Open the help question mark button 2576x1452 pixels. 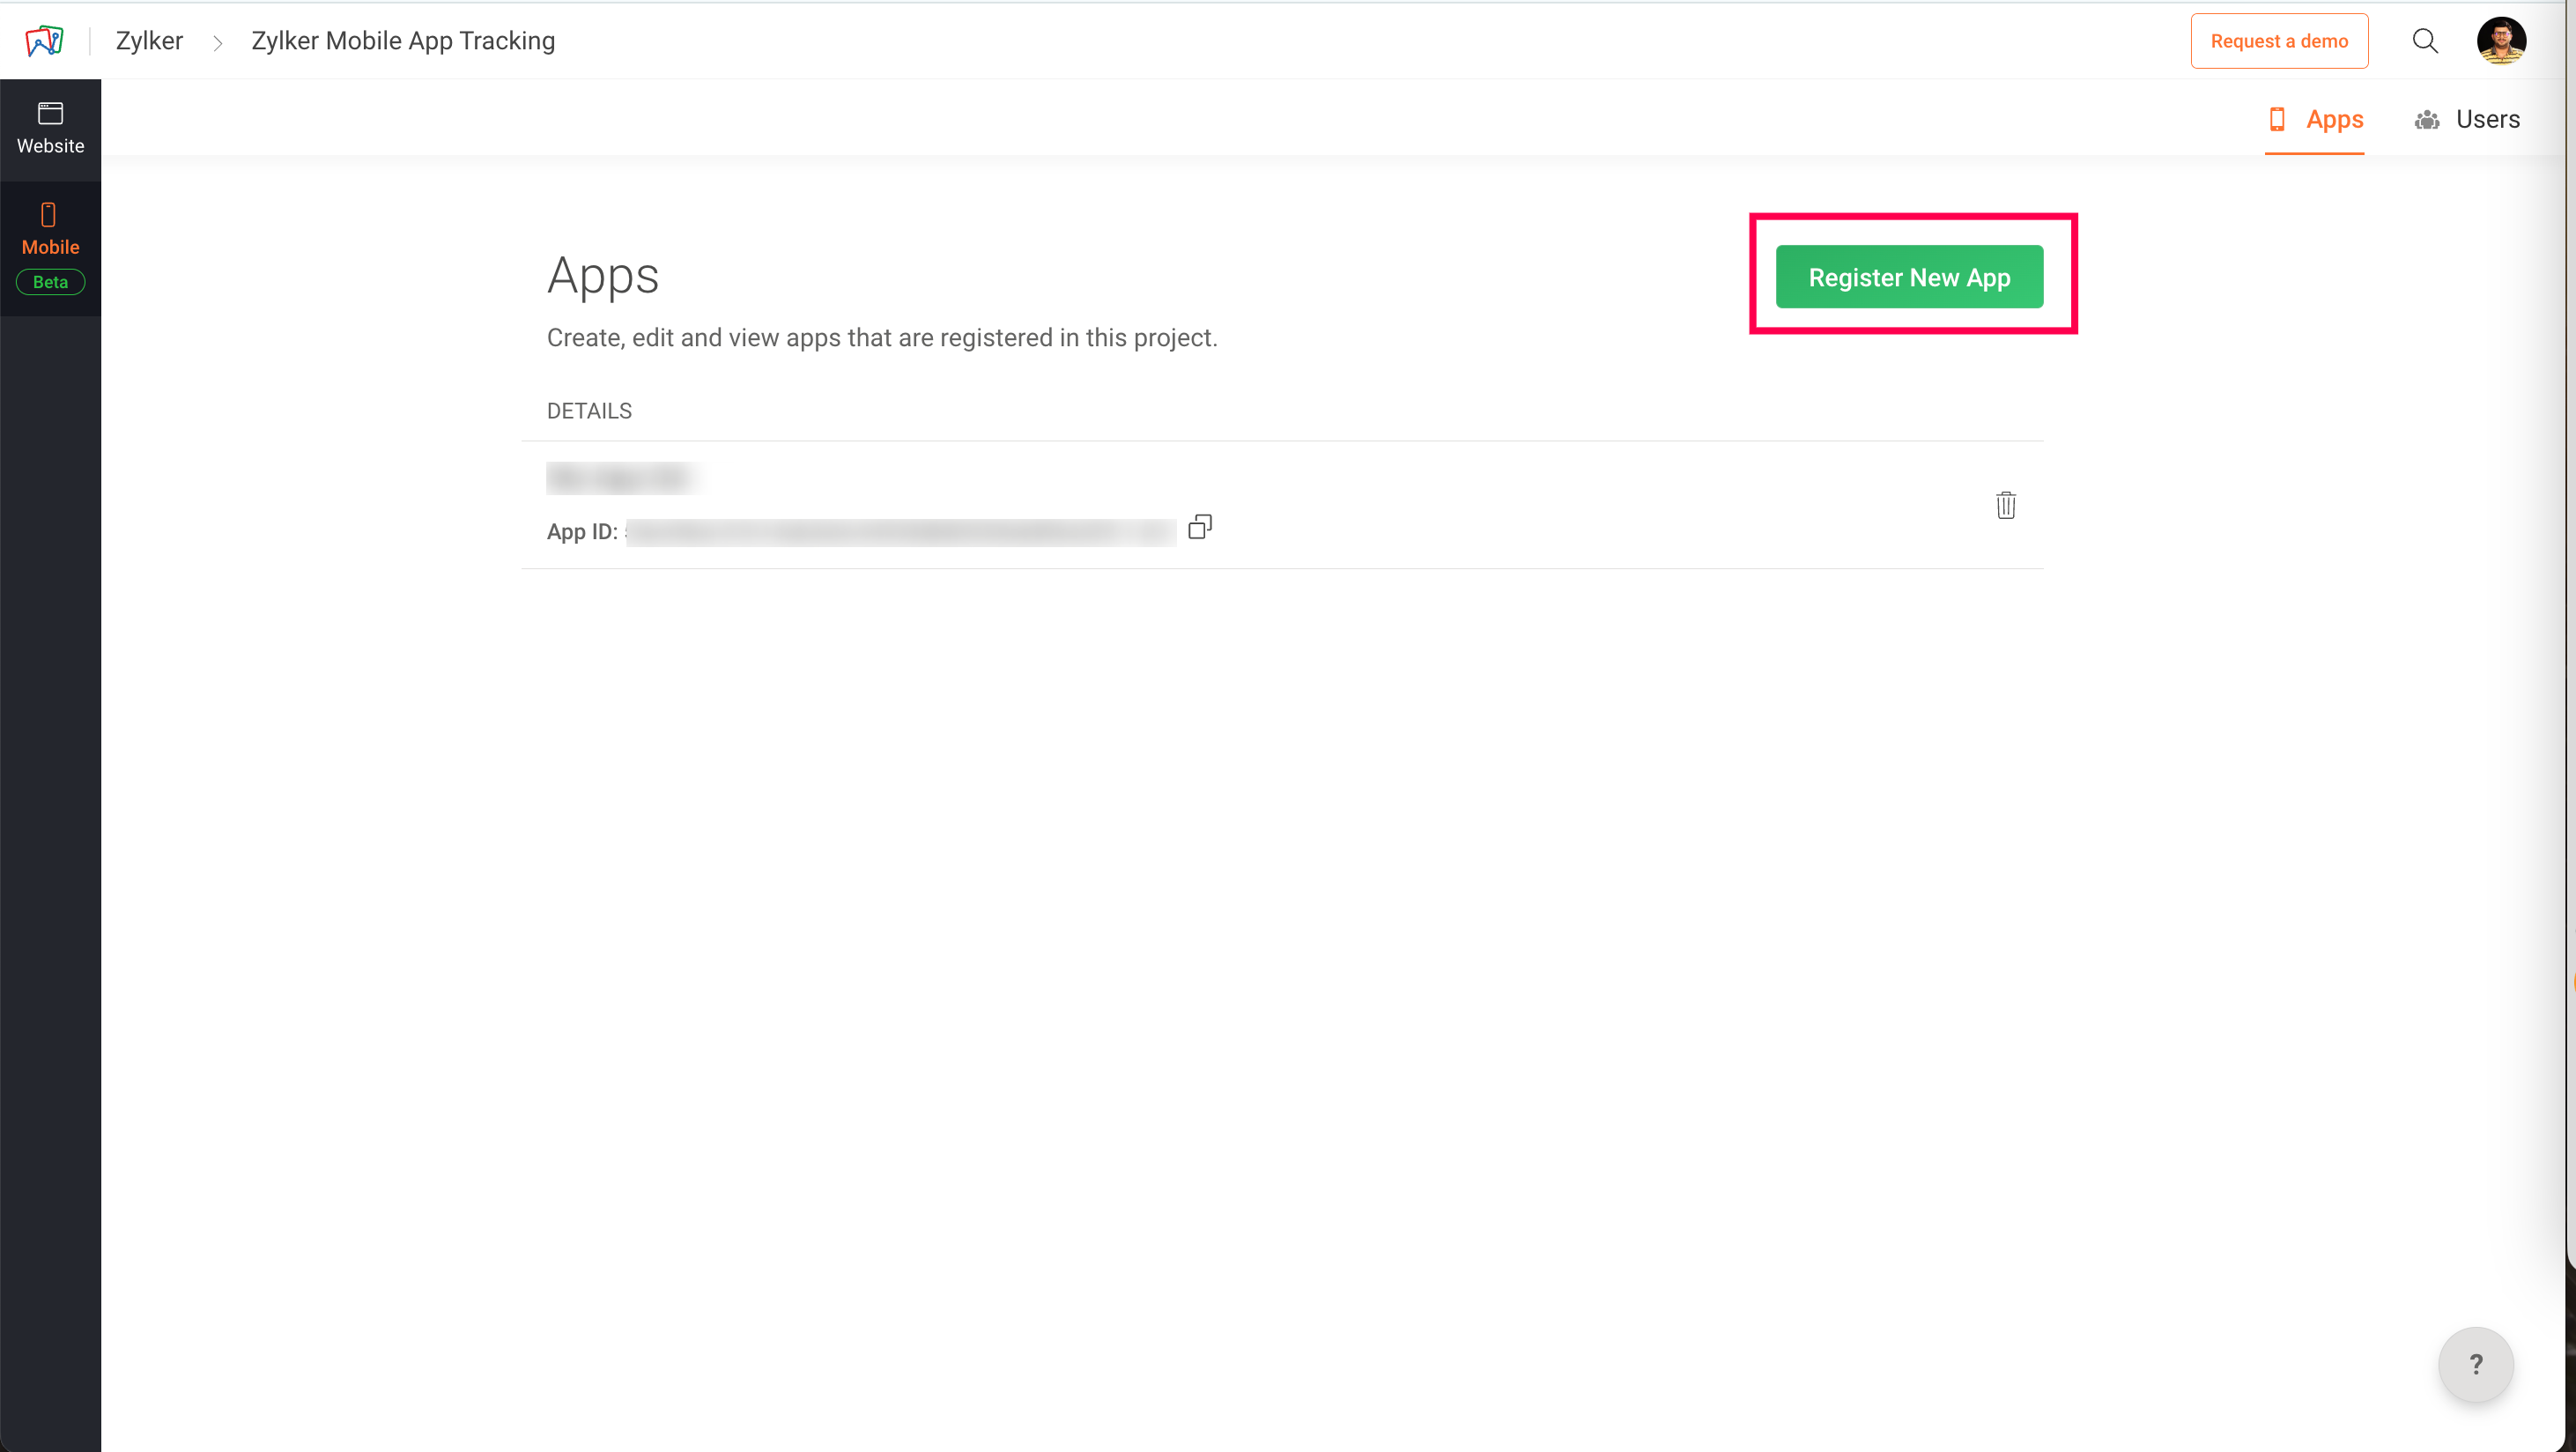point(2475,1364)
